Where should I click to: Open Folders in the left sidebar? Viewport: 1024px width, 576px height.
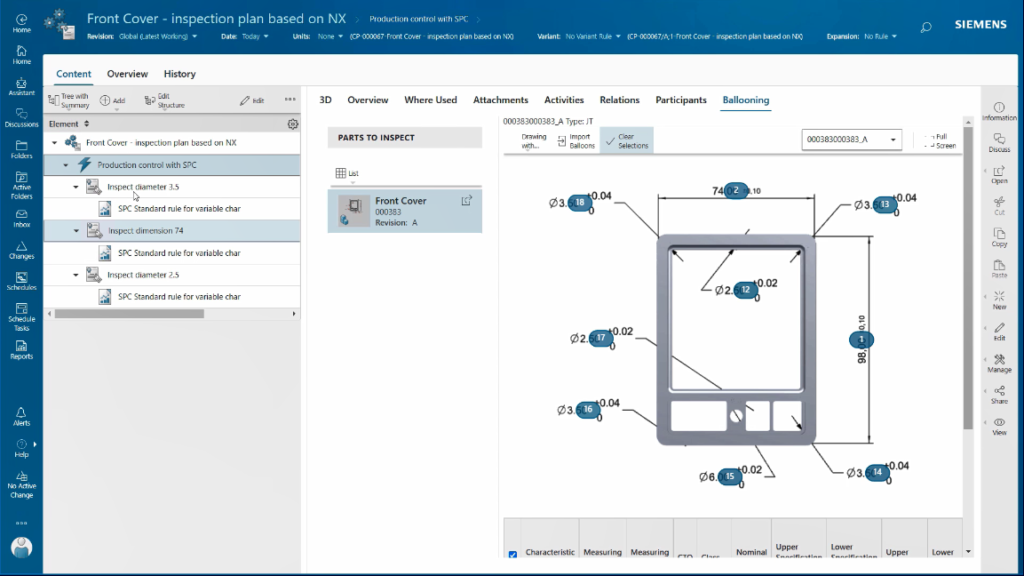22,150
